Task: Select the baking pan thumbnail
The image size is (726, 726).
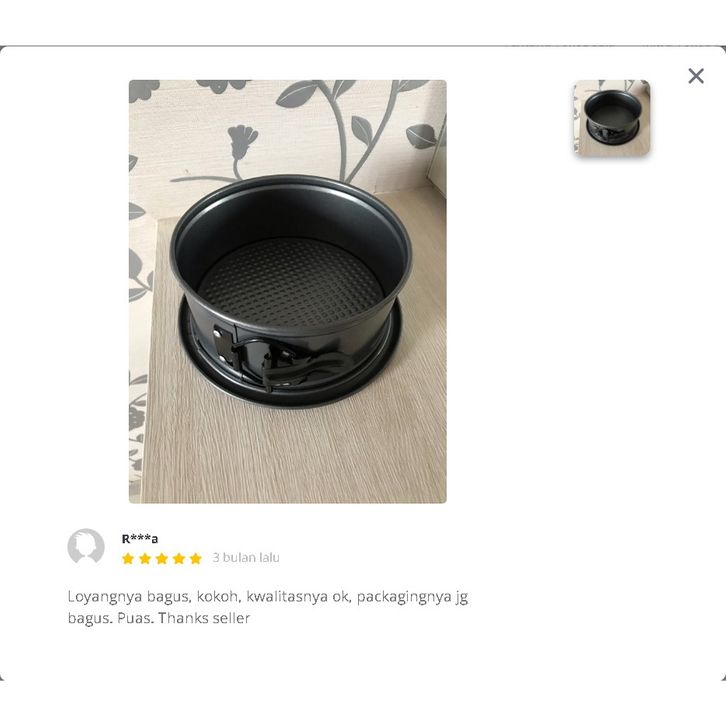Action: (x=611, y=118)
